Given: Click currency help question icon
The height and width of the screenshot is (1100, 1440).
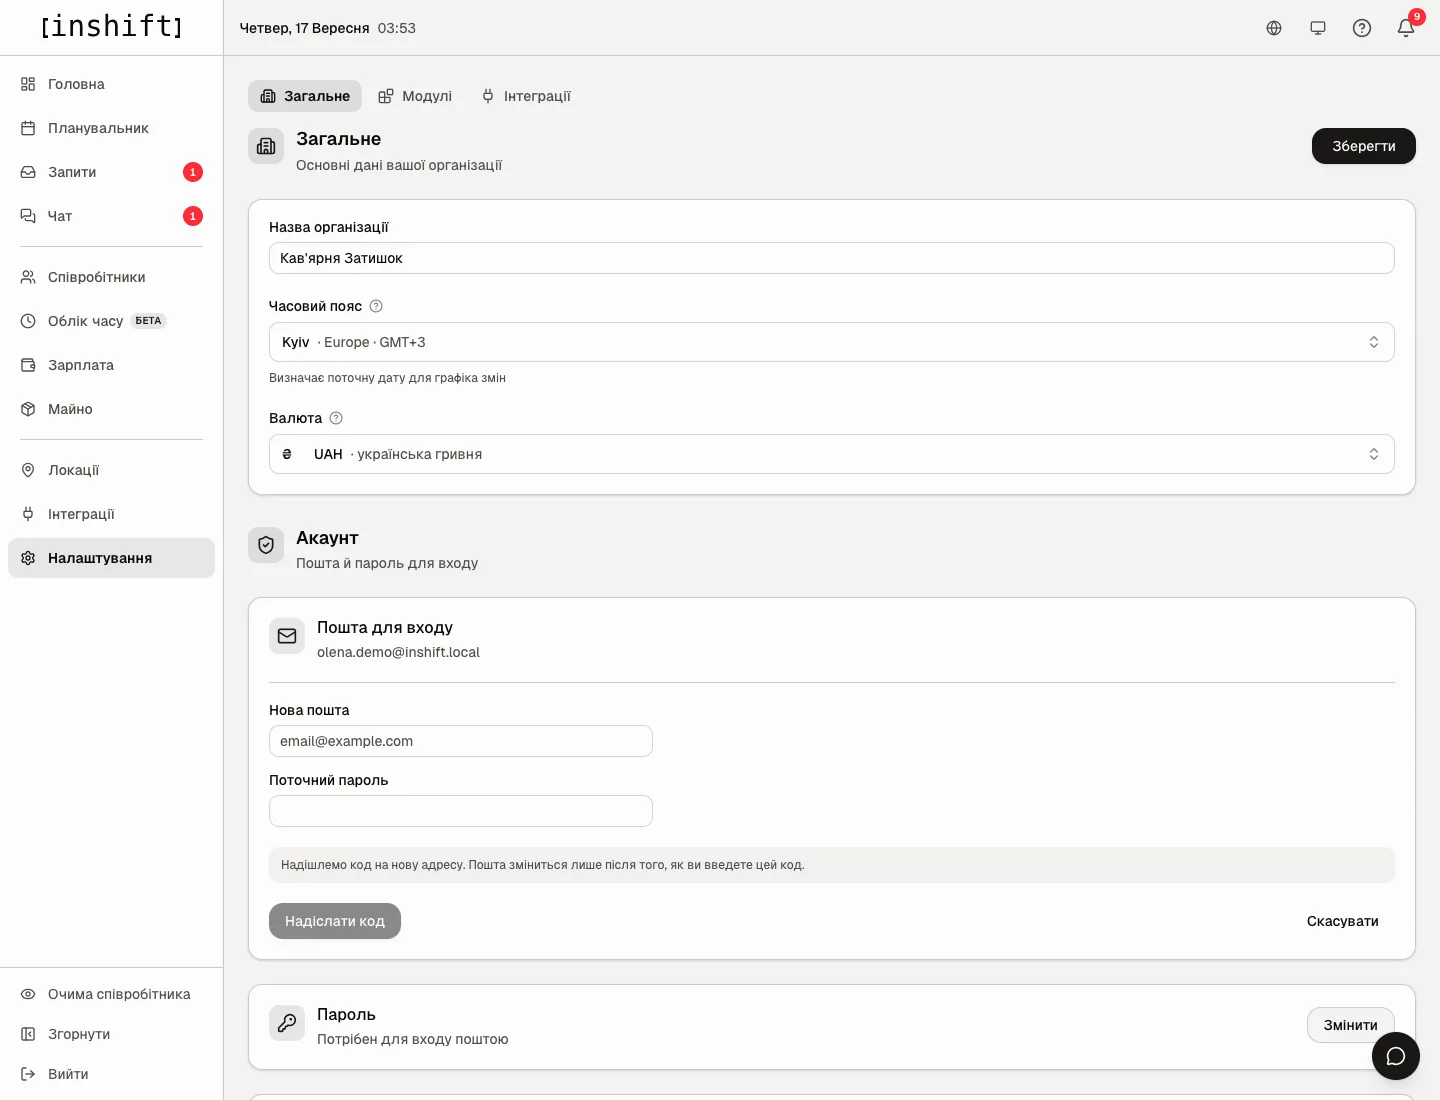Looking at the screenshot, I should pos(336,418).
